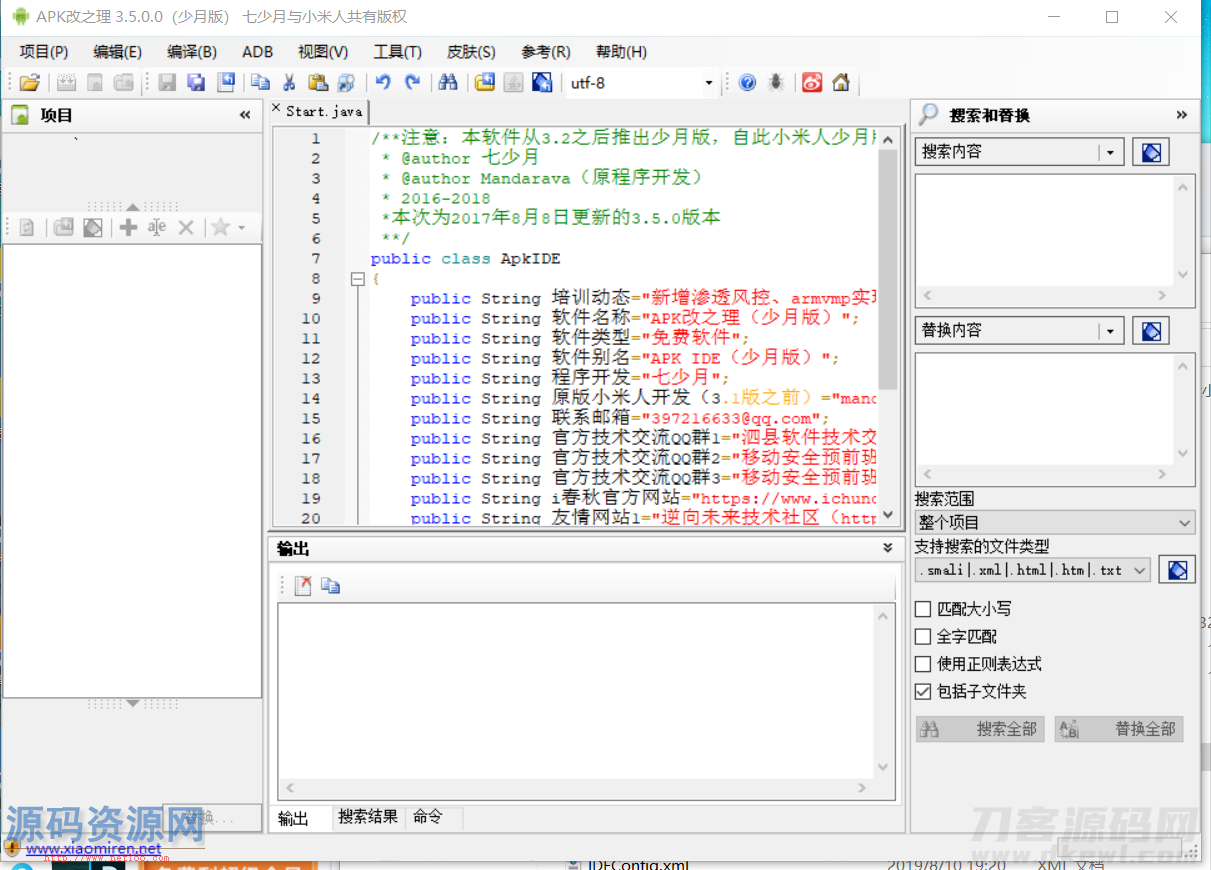This screenshot has height=870, width=1211.
Task: Click the red Weibo icon
Action: (x=812, y=83)
